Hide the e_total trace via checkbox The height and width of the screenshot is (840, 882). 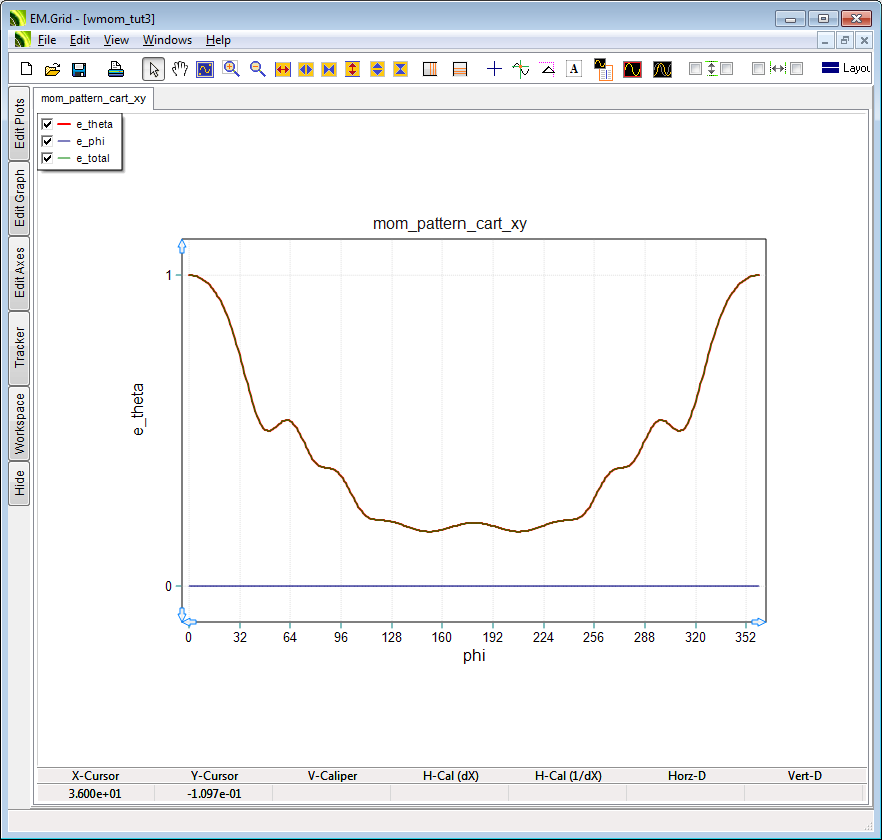pos(47,158)
